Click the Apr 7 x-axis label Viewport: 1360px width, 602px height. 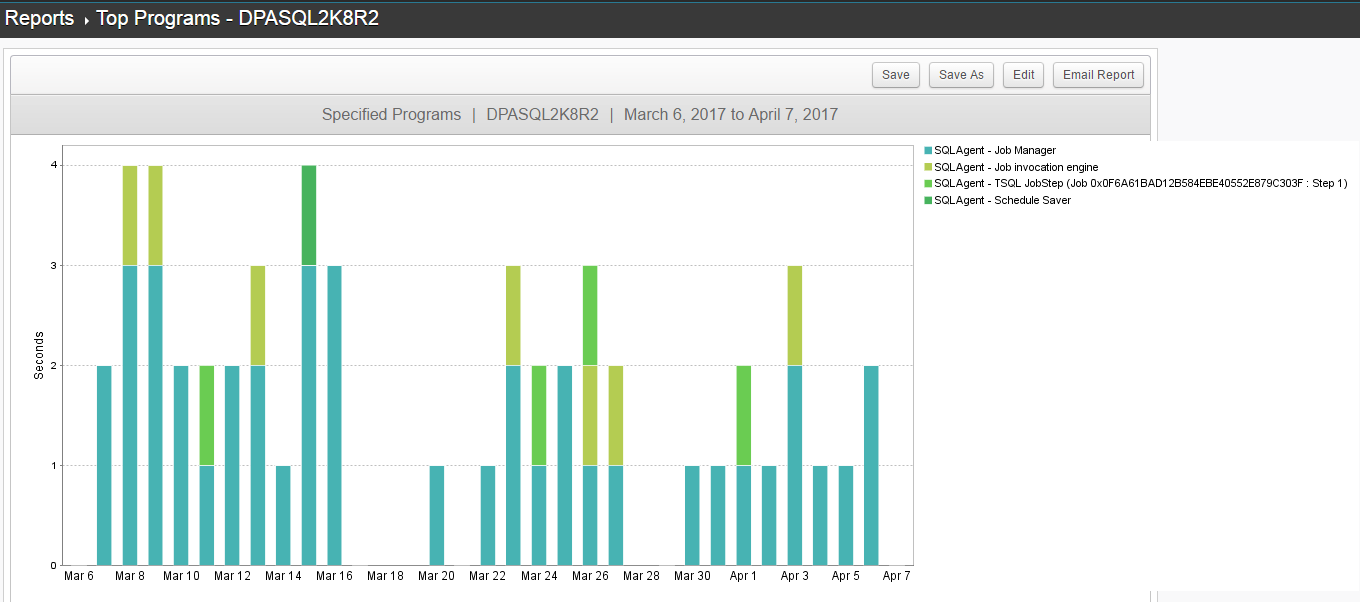point(897,576)
